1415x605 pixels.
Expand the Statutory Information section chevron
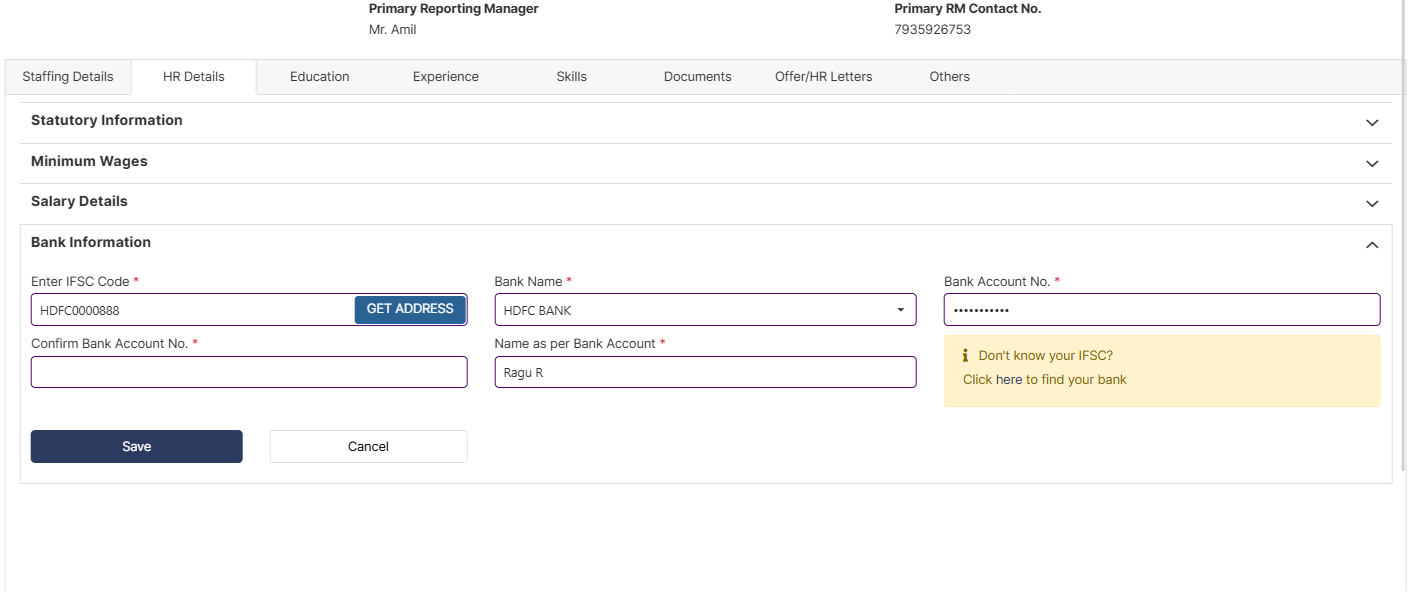1372,123
